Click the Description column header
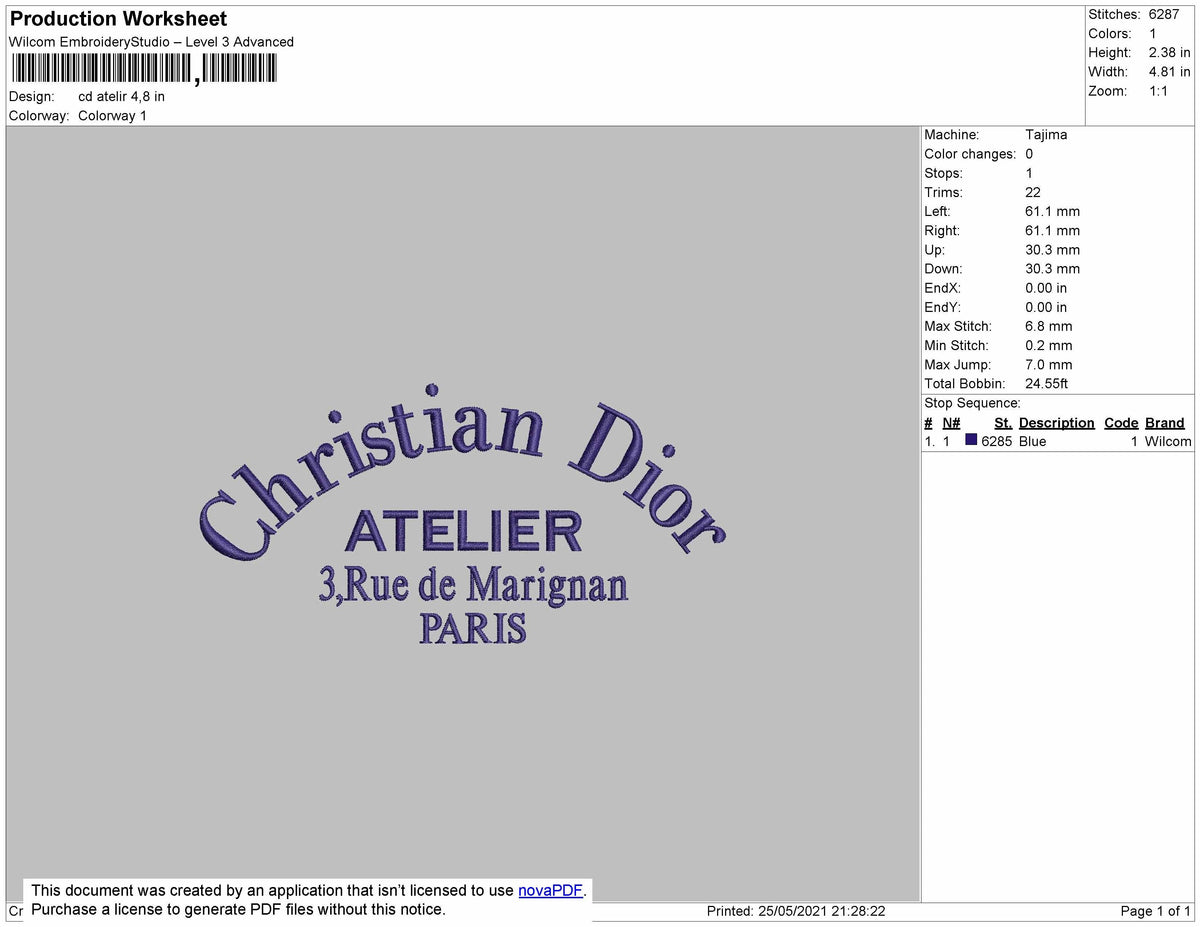1200x927 pixels. click(x=1057, y=422)
